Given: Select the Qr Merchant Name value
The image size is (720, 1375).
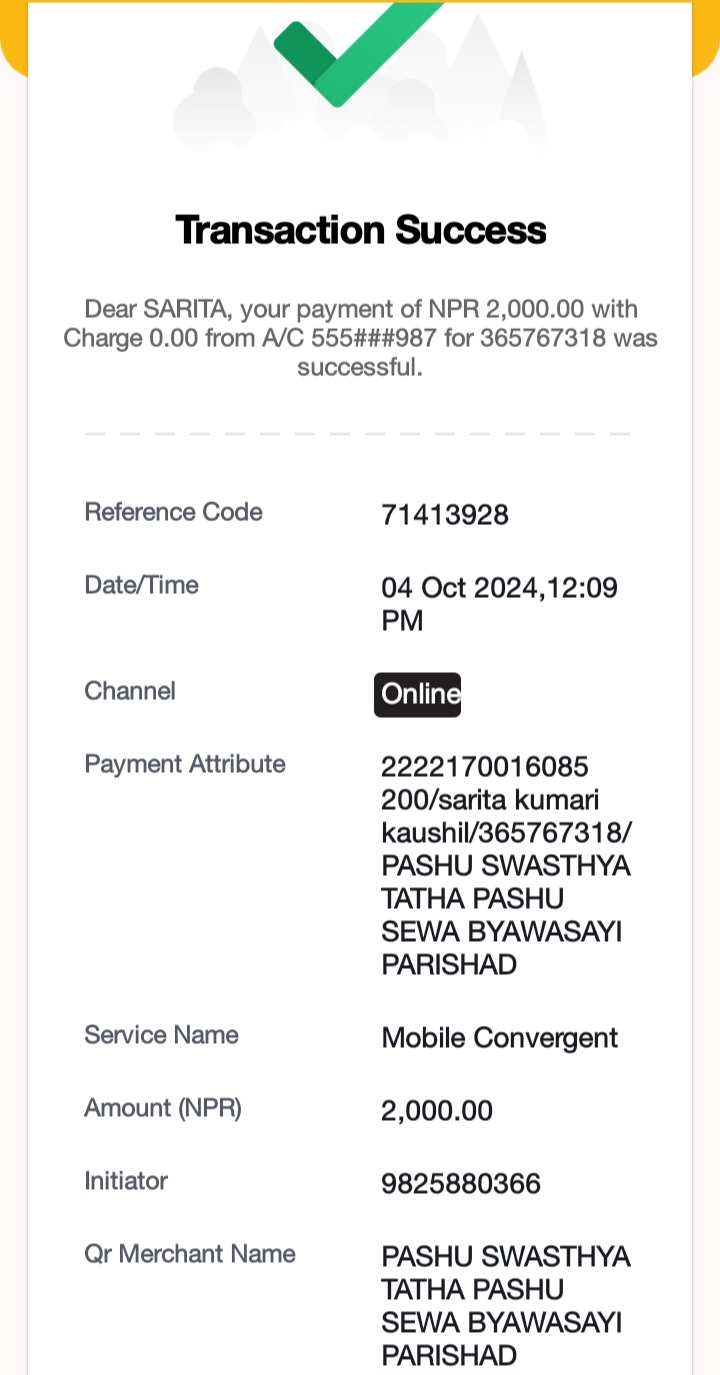Looking at the screenshot, I should [x=506, y=1306].
